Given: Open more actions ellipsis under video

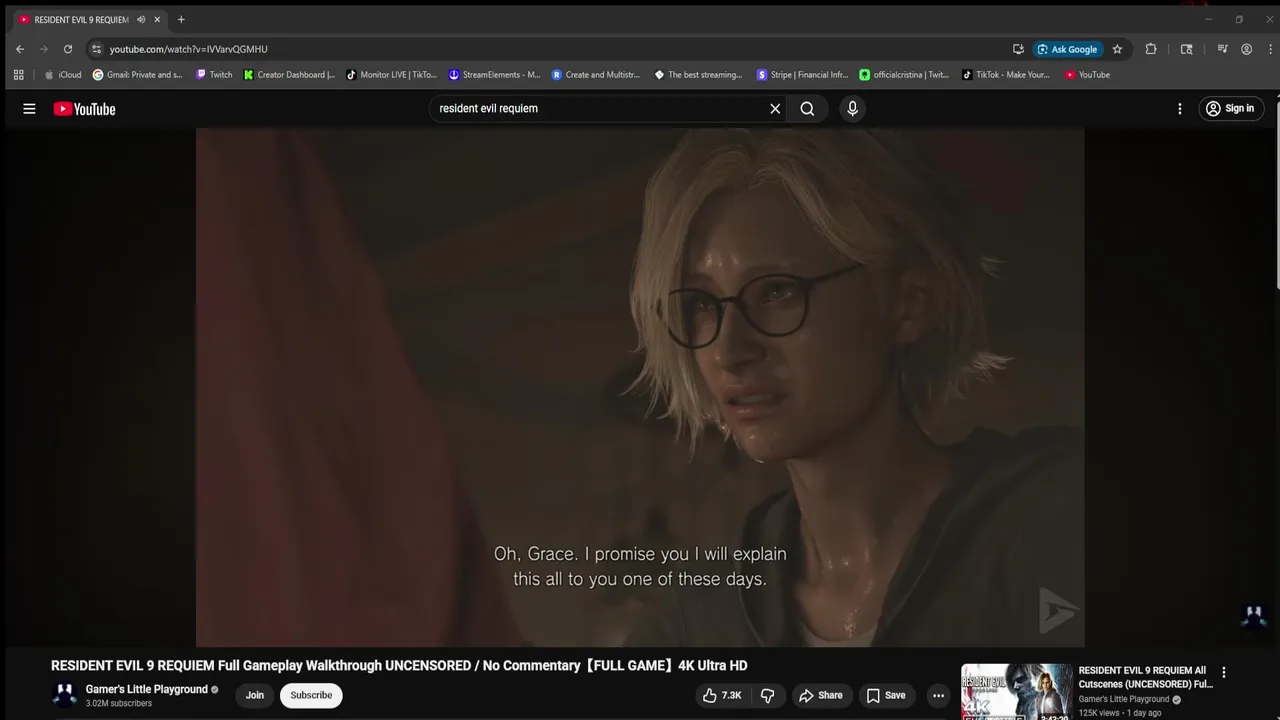Looking at the screenshot, I should [x=938, y=696].
